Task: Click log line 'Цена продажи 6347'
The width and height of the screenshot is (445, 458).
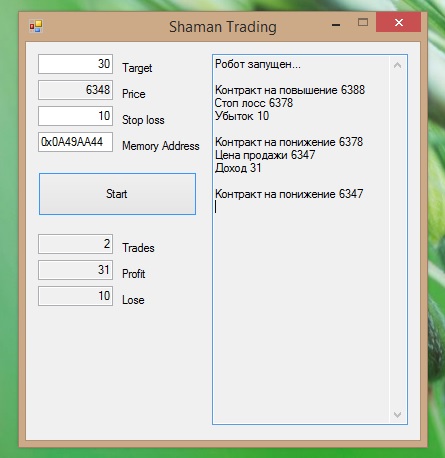Action: tap(265, 155)
